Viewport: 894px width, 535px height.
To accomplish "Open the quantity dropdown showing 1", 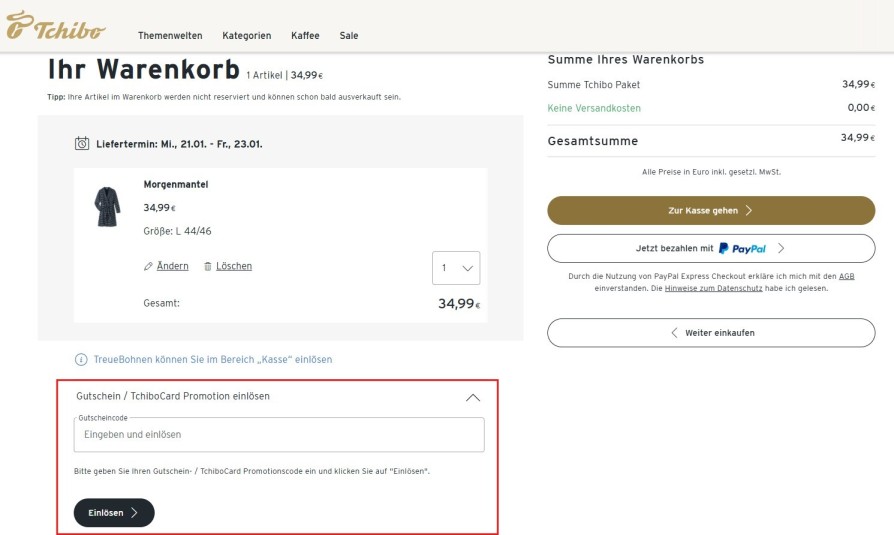I will tap(456, 268).
